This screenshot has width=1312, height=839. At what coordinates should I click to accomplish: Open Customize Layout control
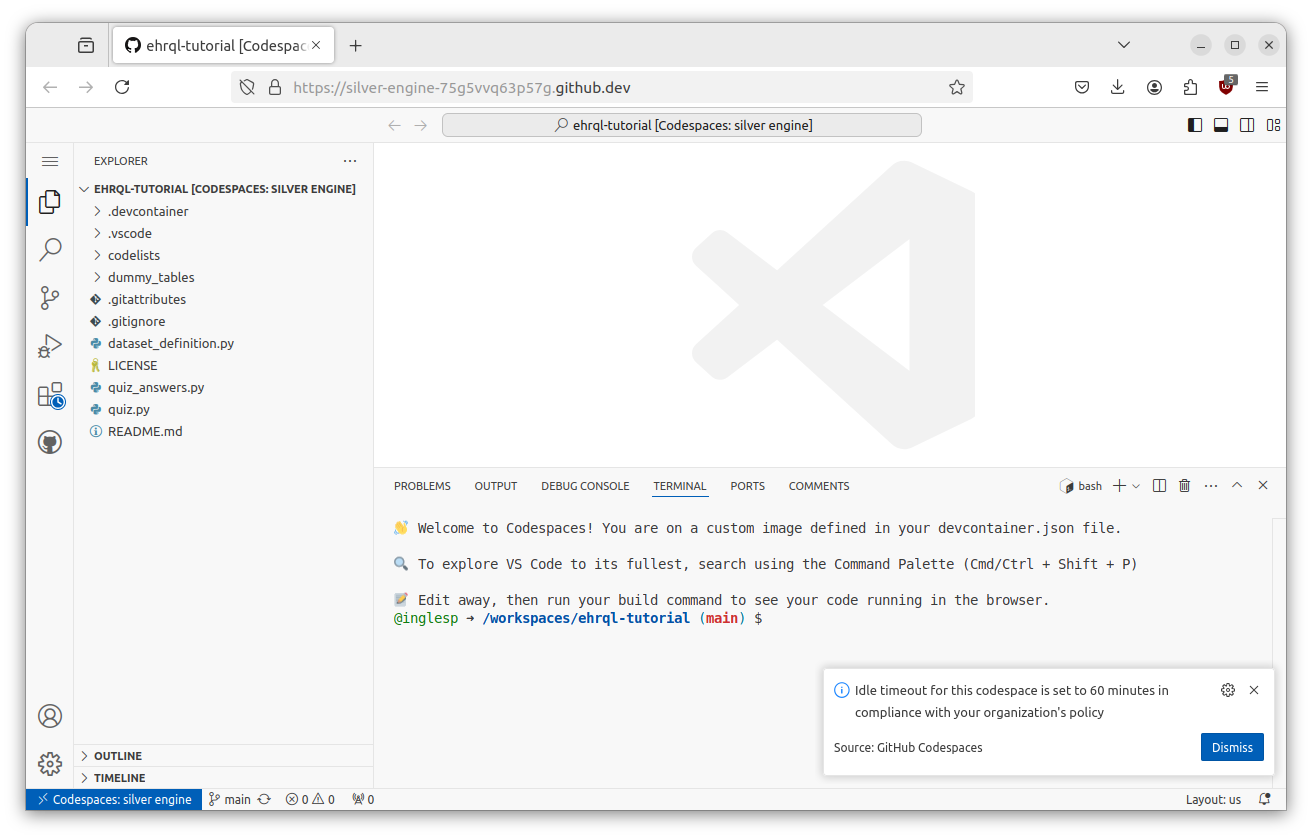1273,125
